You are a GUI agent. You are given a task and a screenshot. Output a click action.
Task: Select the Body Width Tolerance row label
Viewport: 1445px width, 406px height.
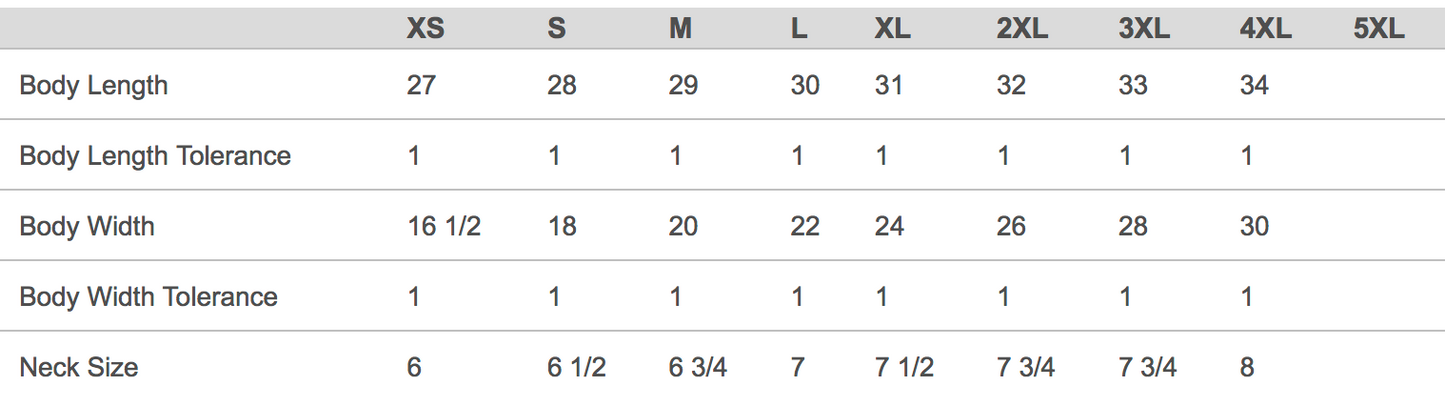(148, 297)
